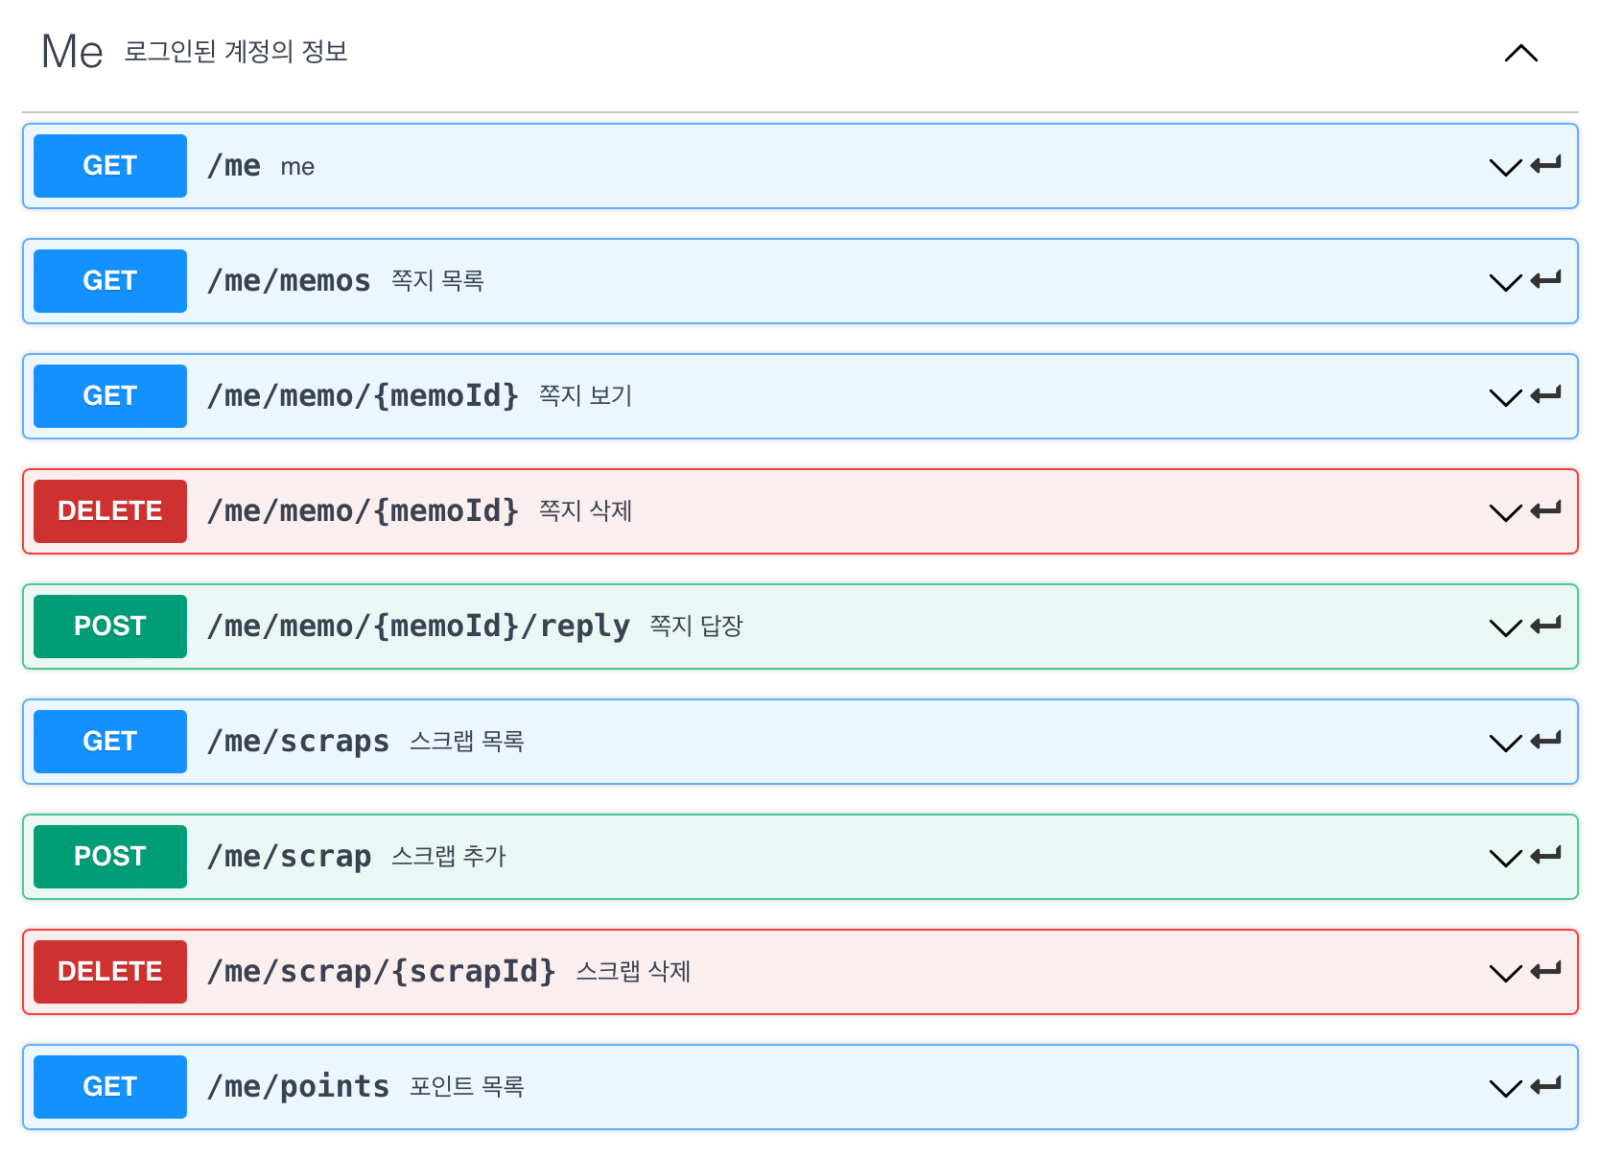The height and width of the screenshot is (1159, 1600).
Task: Expand the POST /me/memo/{memoId}/reply chevron
Action: (x=1505, y=627)
